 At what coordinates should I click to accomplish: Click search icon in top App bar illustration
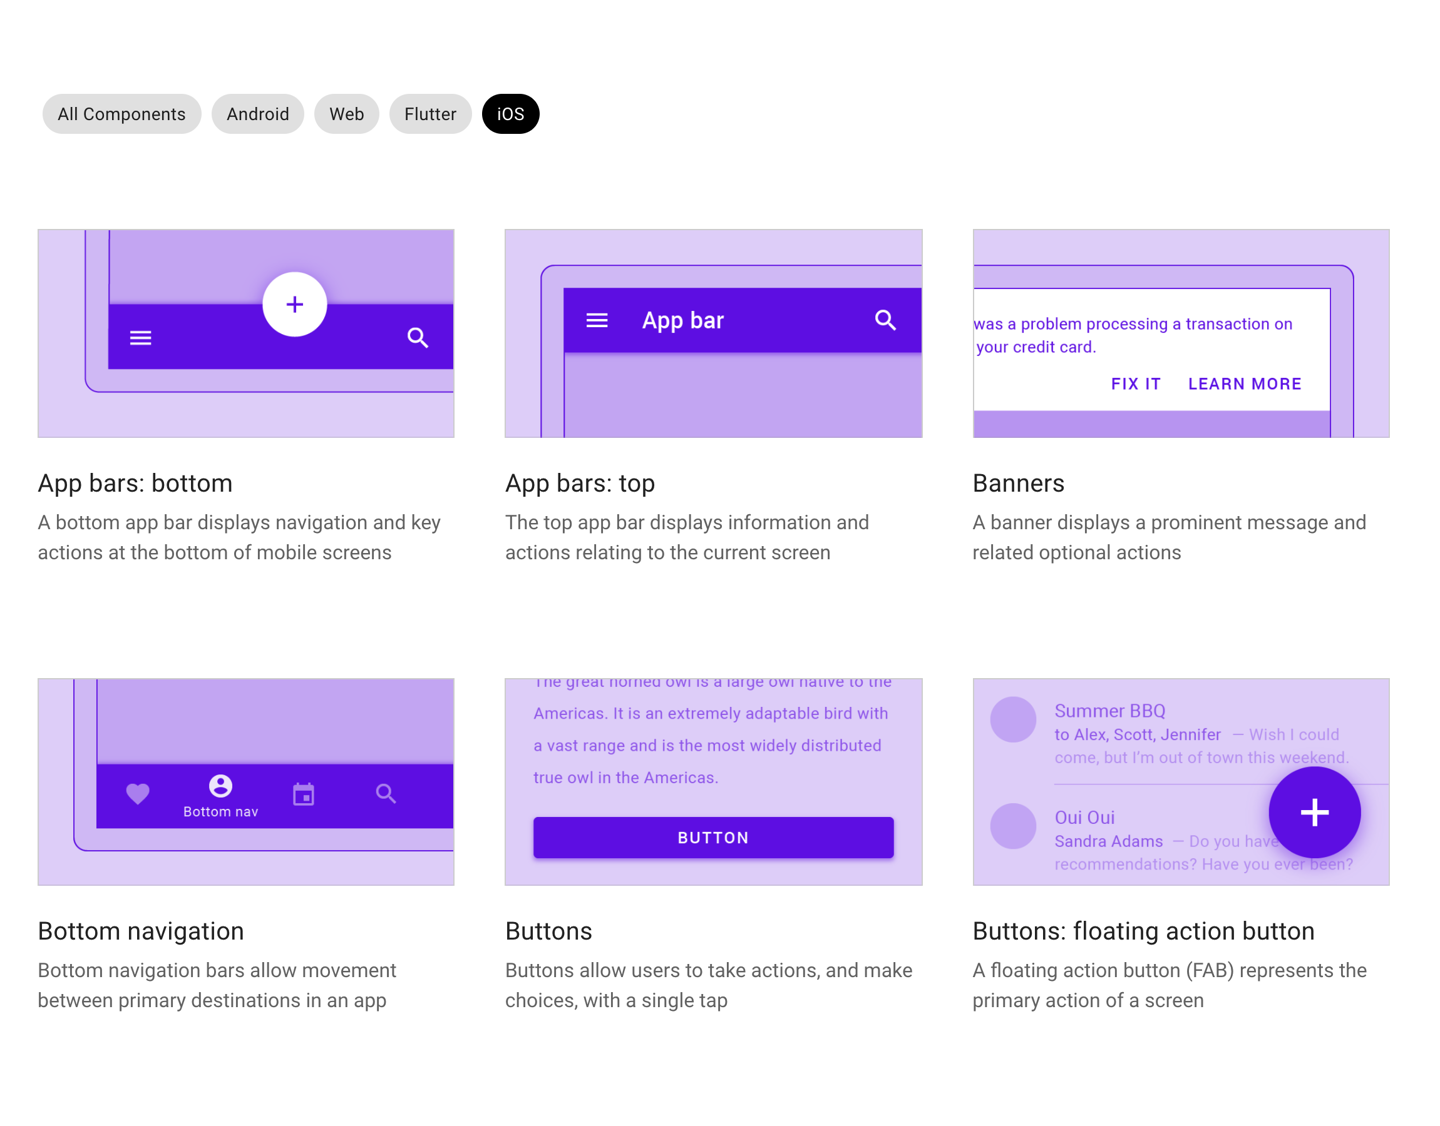[885, 320]
